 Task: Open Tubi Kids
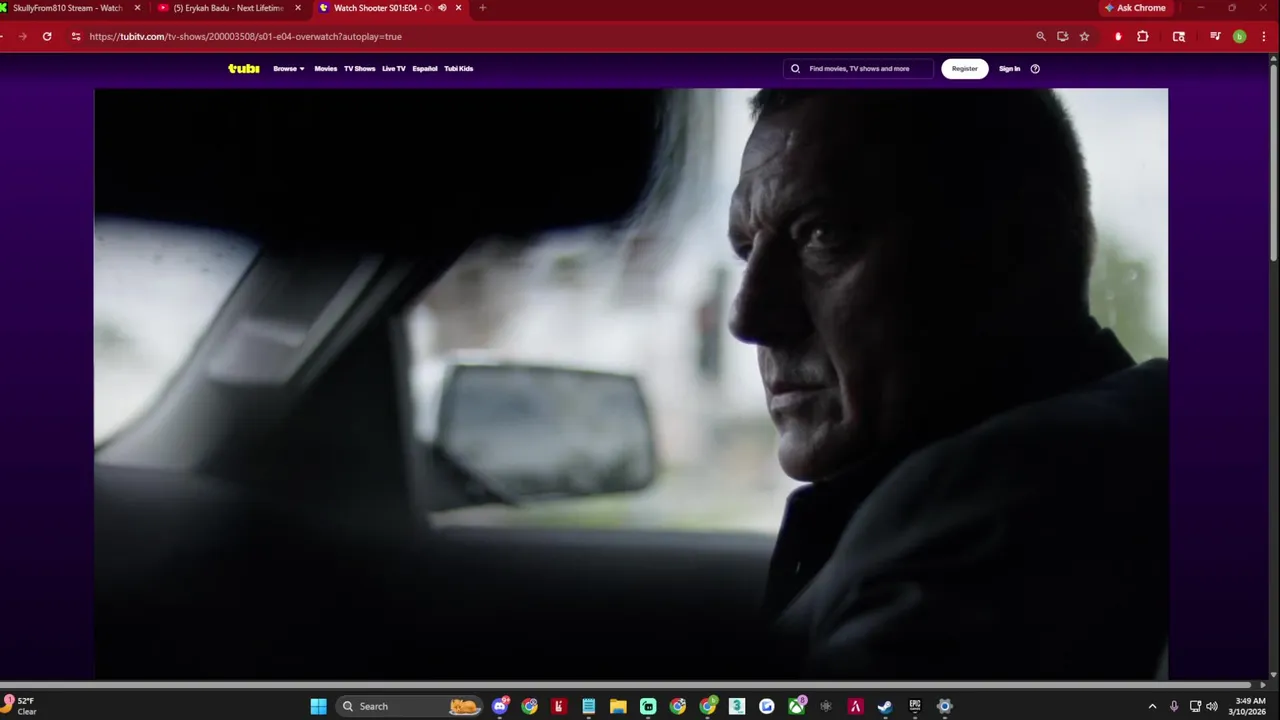click(459, 69)
